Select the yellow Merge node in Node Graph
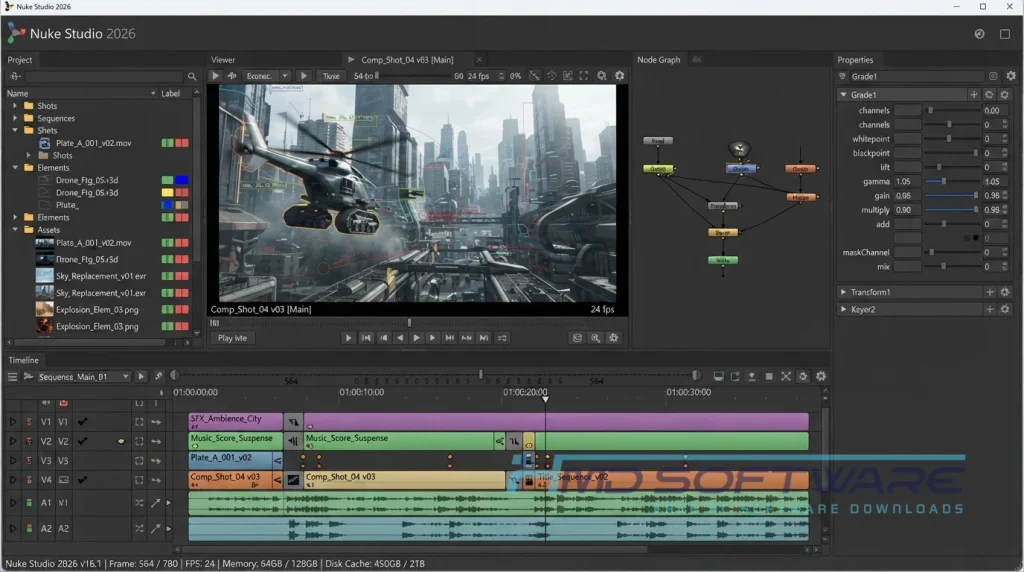Viewport: 1024px width, 572px height. [x=722, y=232]
